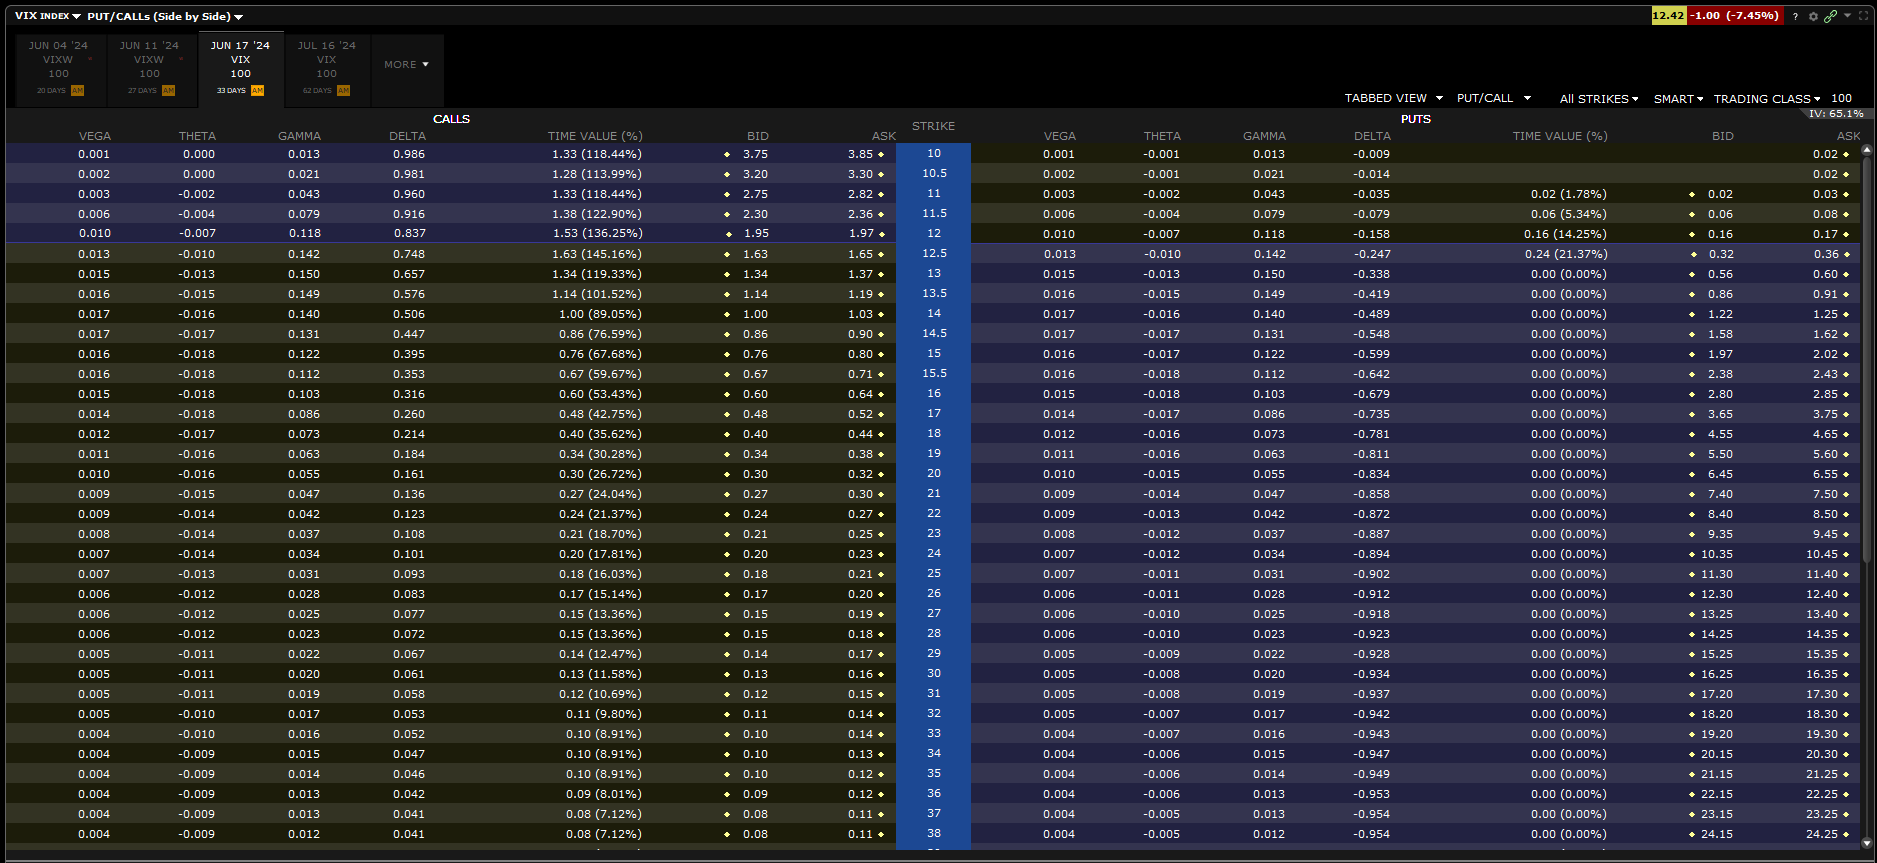Expand the VIX INDEX symbol dropdown
The width and height of the screenshot is (1877, 863).
click(76, 17)
